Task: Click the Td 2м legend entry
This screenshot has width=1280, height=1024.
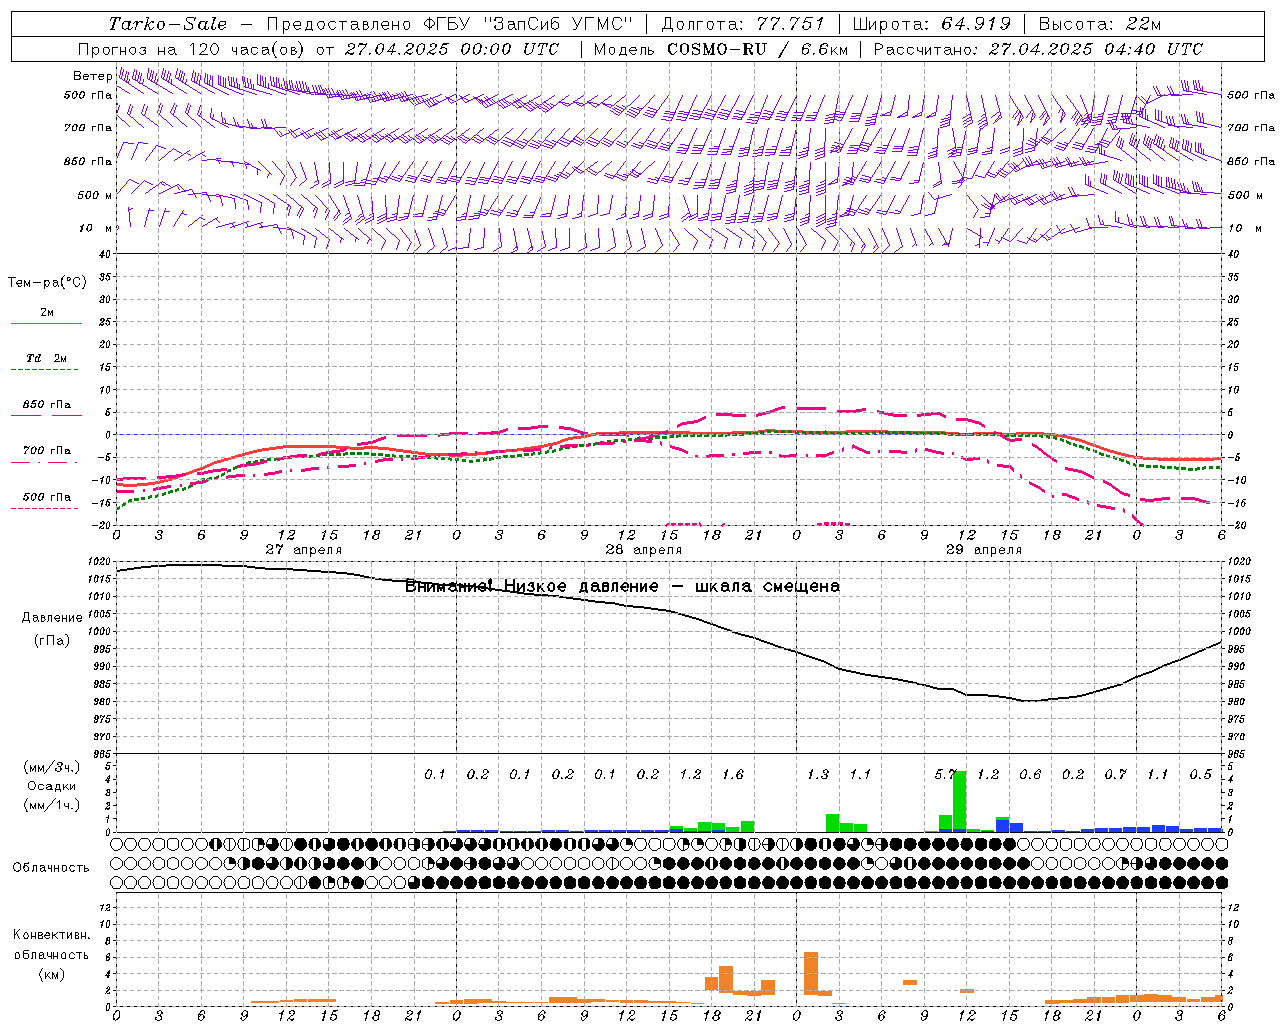Action: tap(46, 358)
